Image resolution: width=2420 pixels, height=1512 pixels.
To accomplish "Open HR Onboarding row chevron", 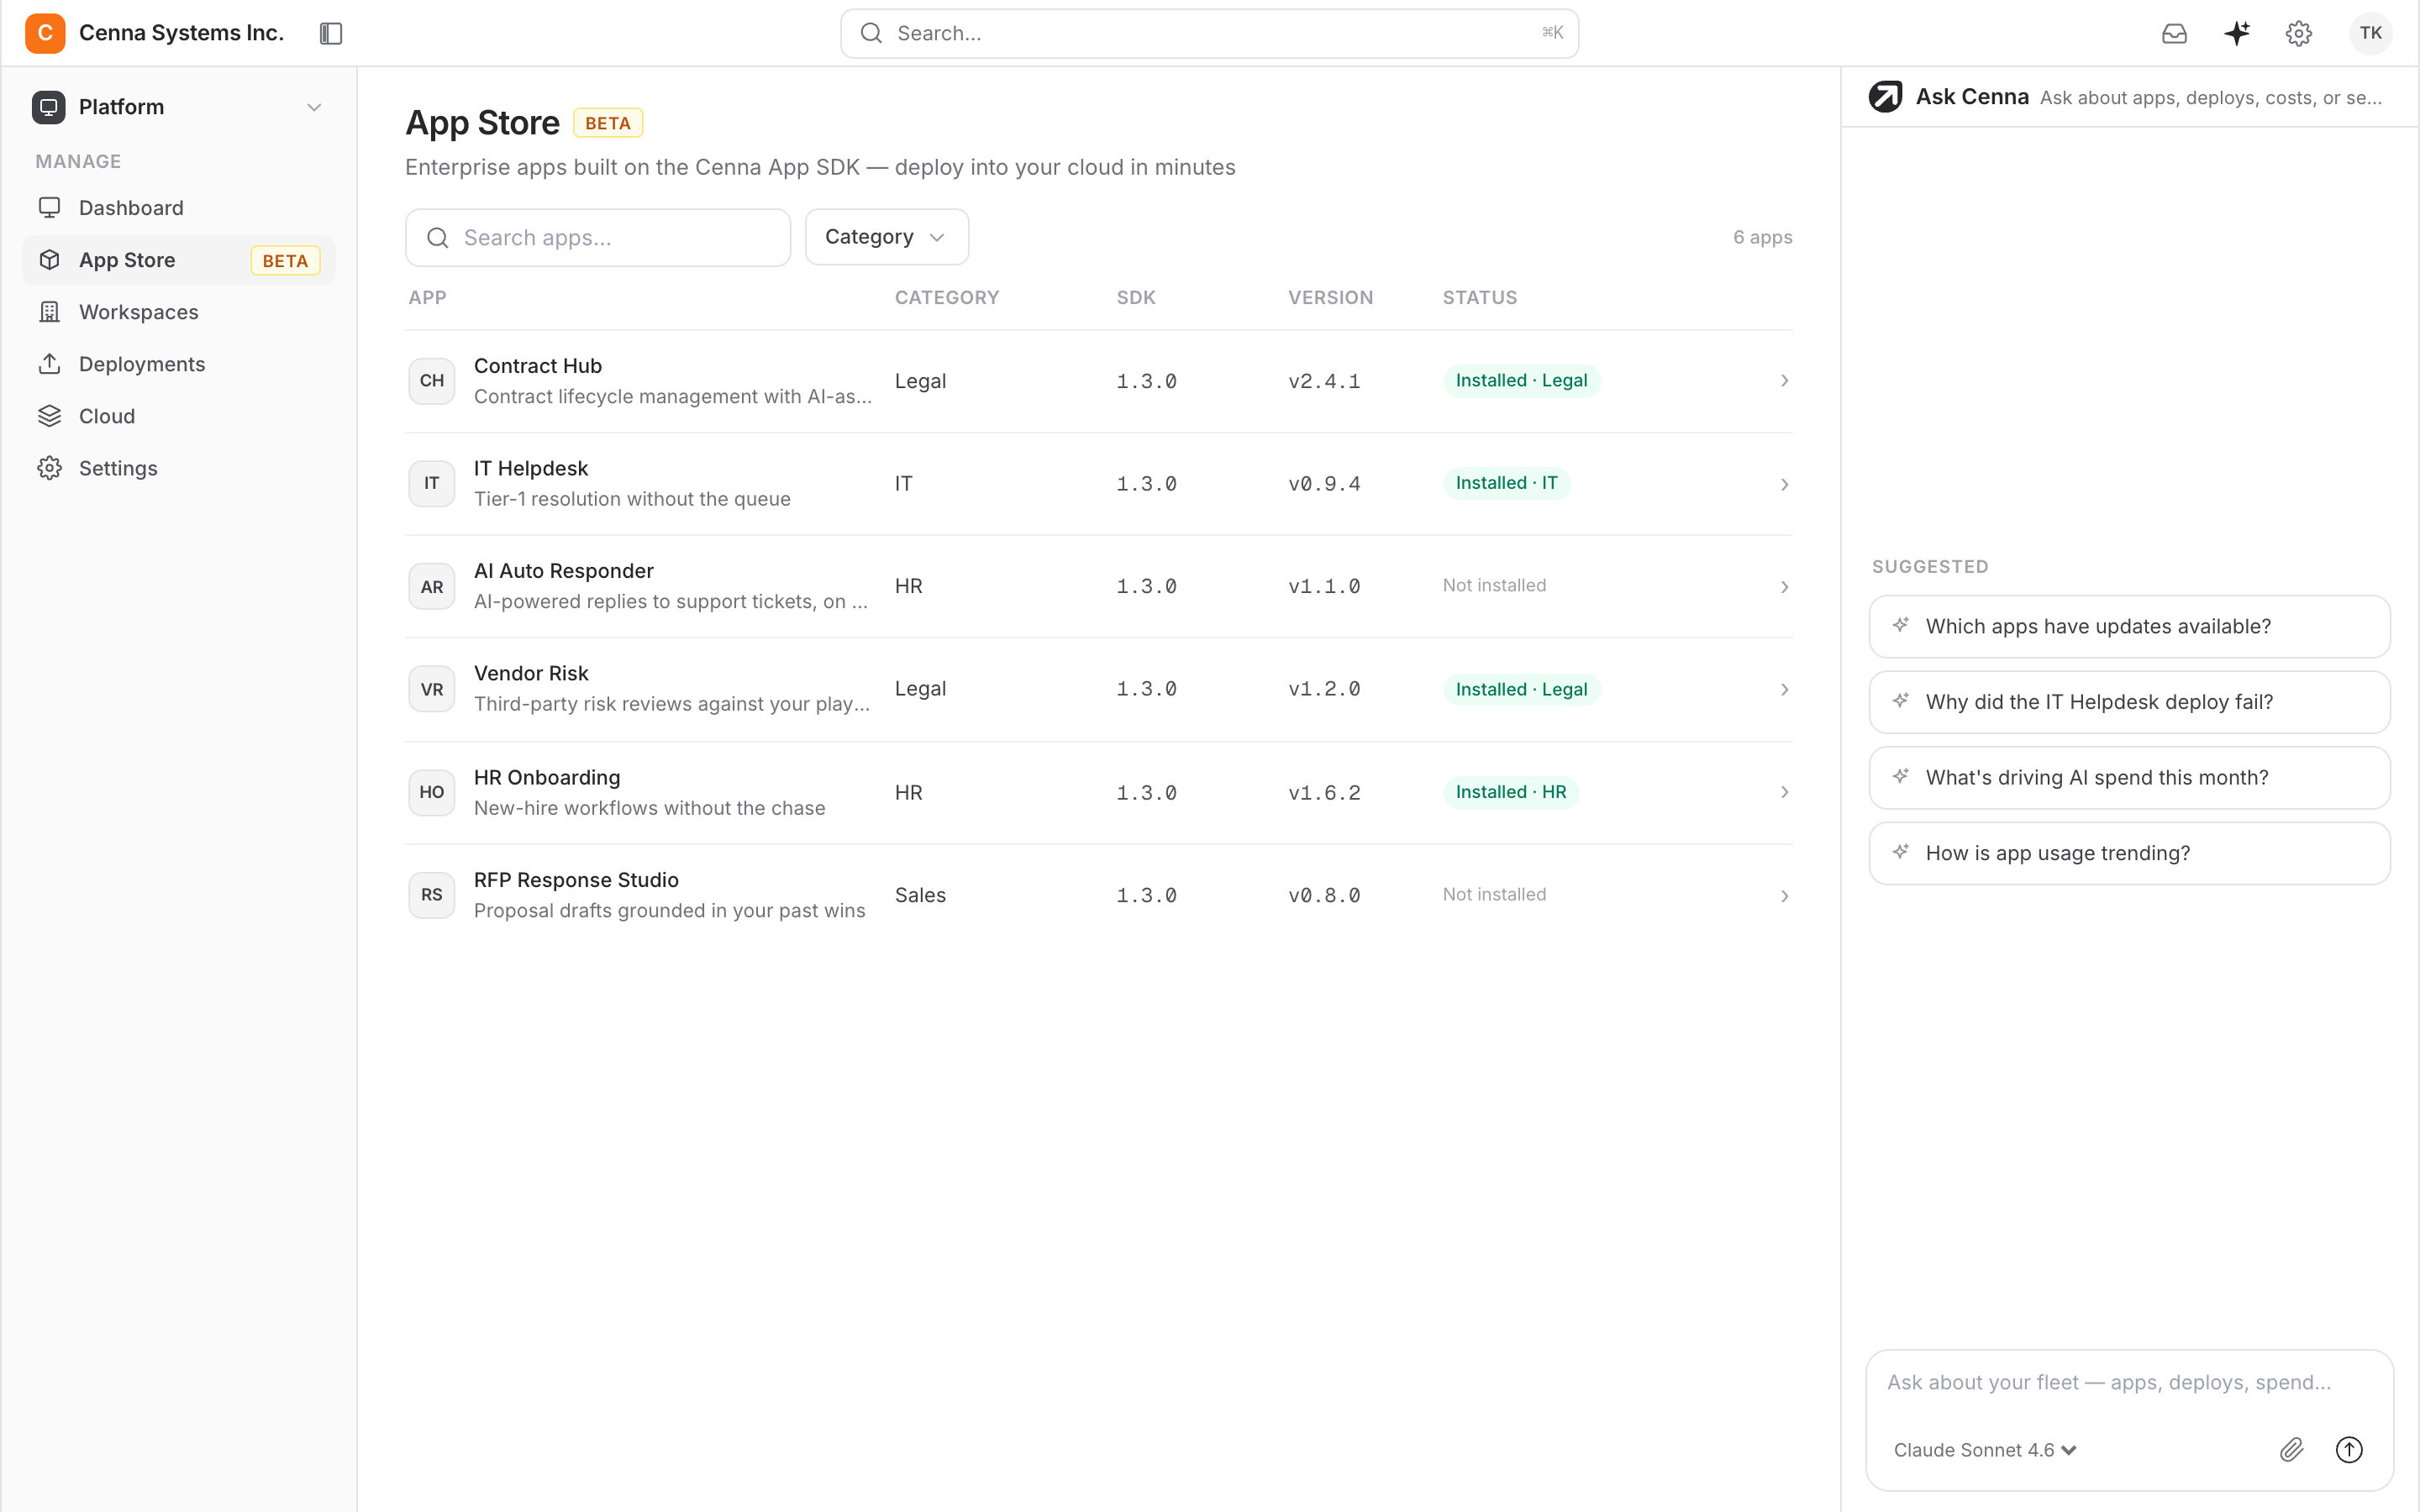I will [x=1784, y=792].
